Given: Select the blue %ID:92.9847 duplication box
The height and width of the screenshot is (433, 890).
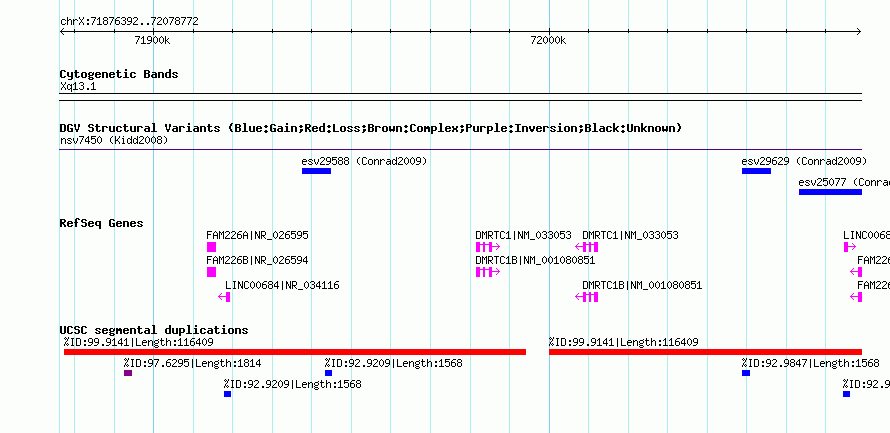Looking at the screenshot, I should point(746,373).
